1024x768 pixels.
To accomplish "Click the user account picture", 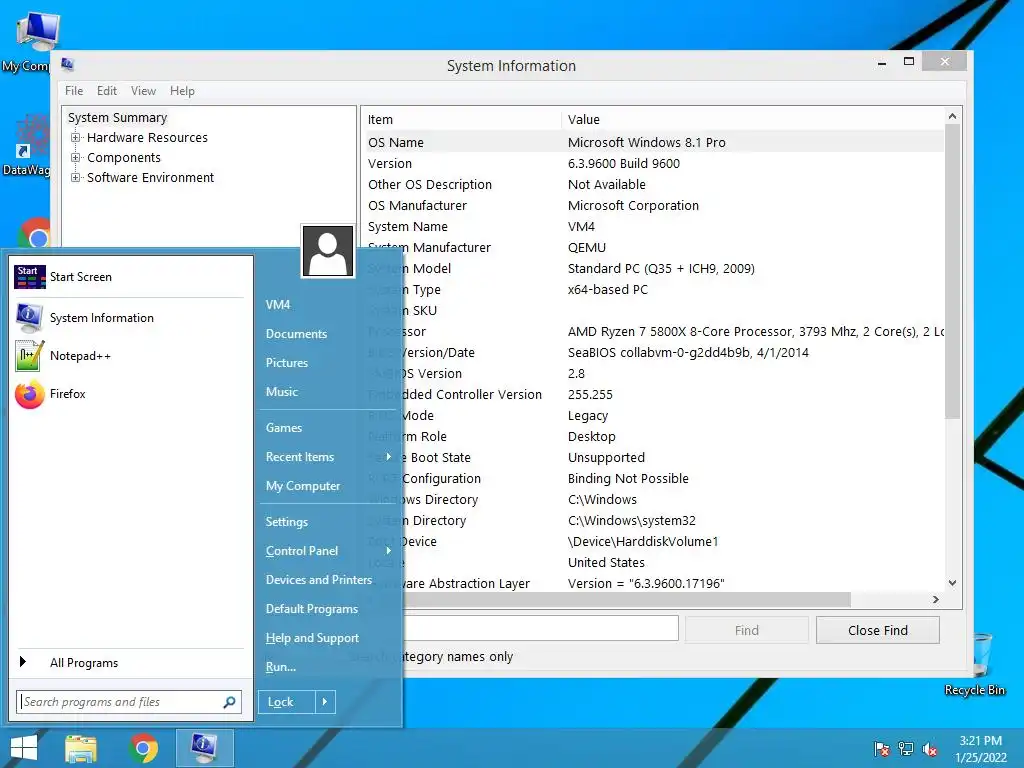I will (x=328, y=251).
